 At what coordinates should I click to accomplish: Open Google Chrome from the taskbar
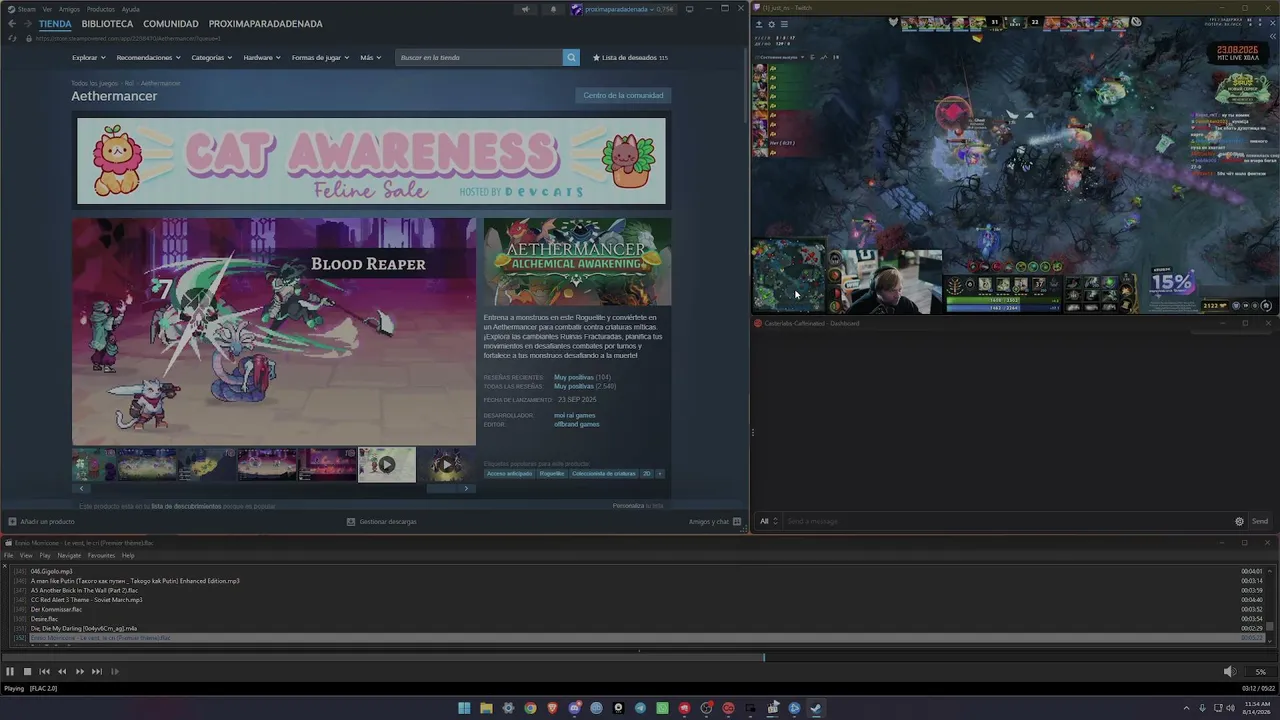click(x=530, y=708)
